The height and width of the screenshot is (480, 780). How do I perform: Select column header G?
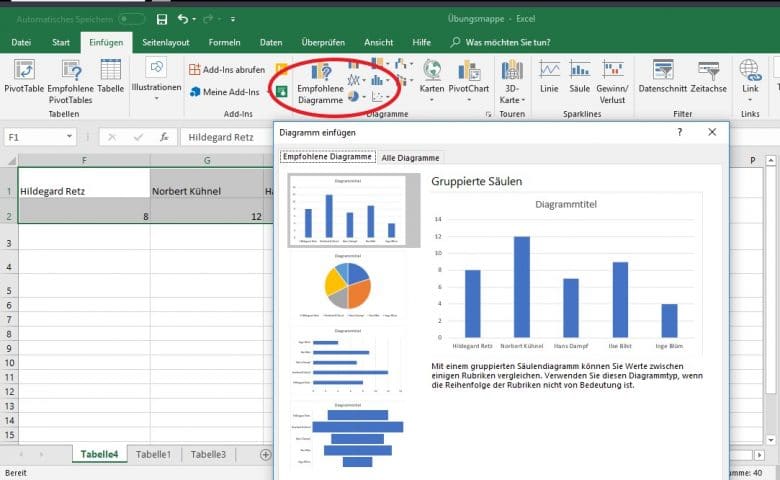point(207,160)
